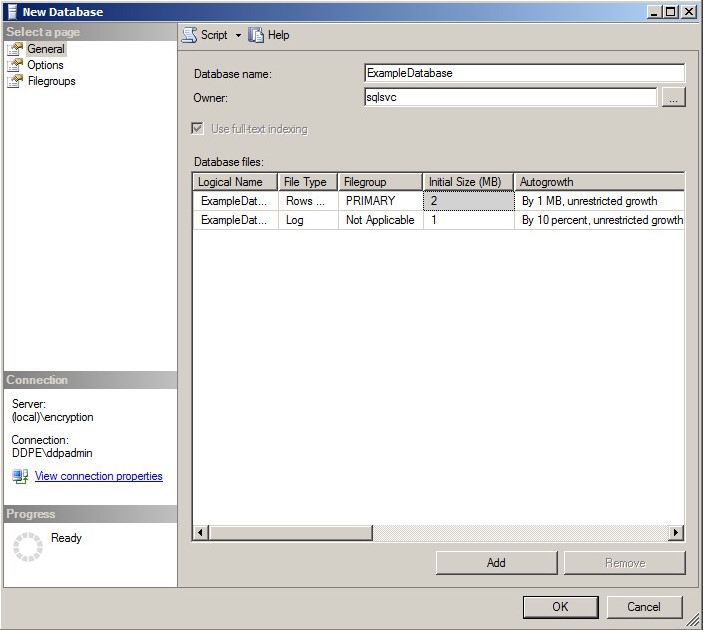Close the New Database window
Viewport: 703px width, 630px height.
click(689, 12)
